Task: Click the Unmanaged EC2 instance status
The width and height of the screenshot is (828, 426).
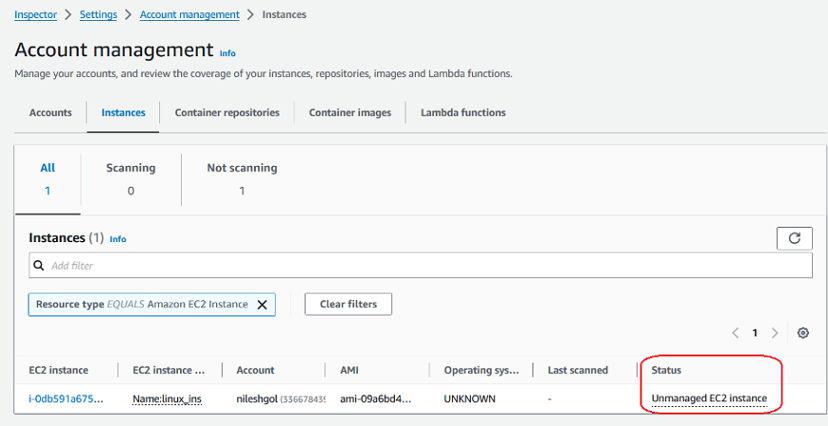Action: coord(709,399)
